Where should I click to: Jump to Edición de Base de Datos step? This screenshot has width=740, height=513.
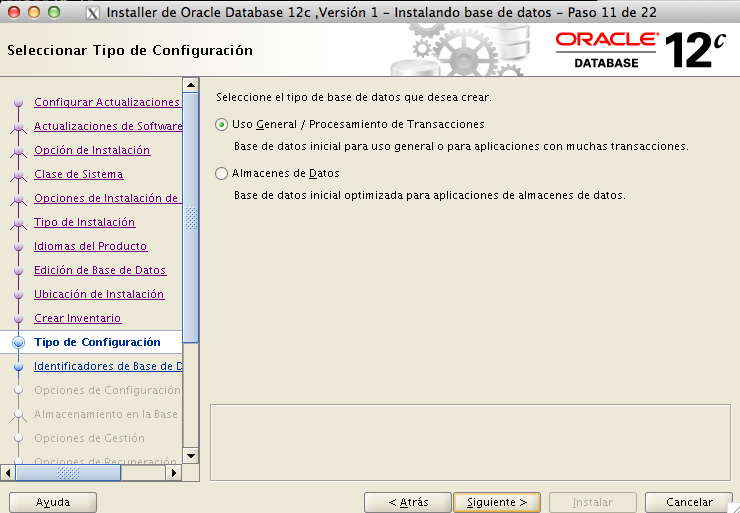tap(100, 270)
